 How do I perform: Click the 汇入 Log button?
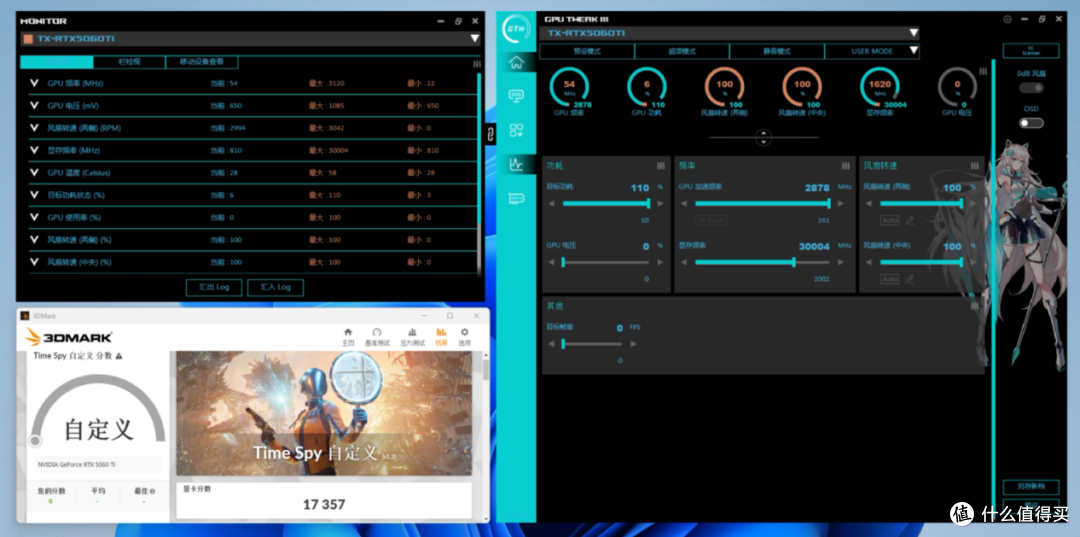click(276, 287)
